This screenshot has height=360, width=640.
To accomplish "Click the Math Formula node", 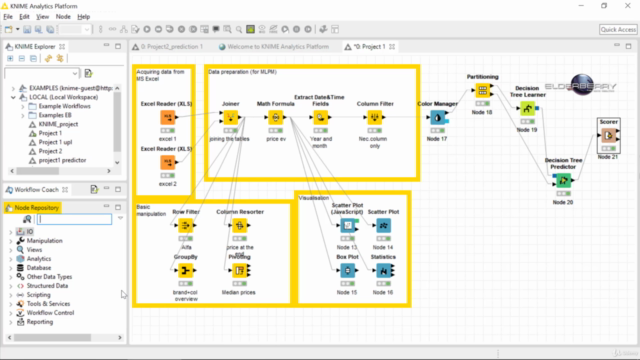I will tap(276, 118).
